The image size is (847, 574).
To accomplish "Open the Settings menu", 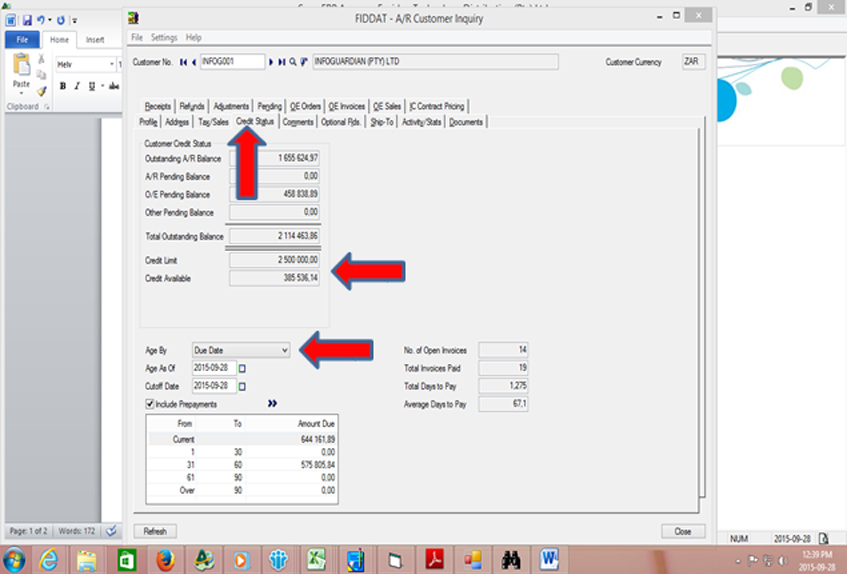I will point(164,37).
